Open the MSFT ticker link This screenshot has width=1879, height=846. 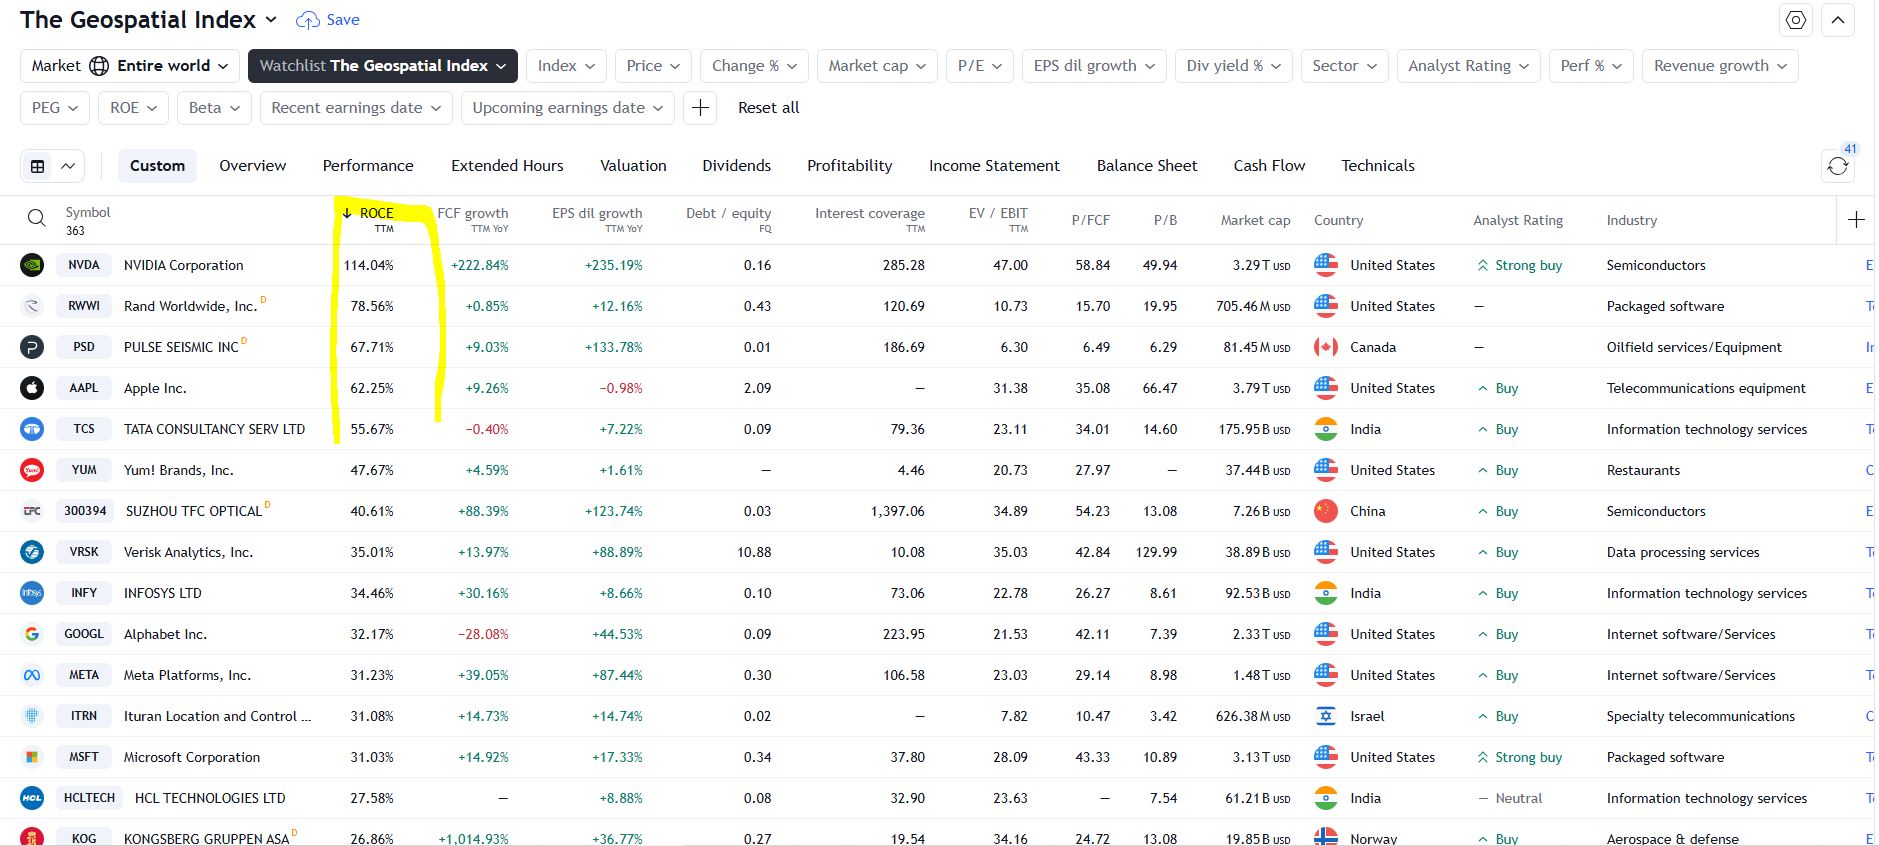[84, 757]
